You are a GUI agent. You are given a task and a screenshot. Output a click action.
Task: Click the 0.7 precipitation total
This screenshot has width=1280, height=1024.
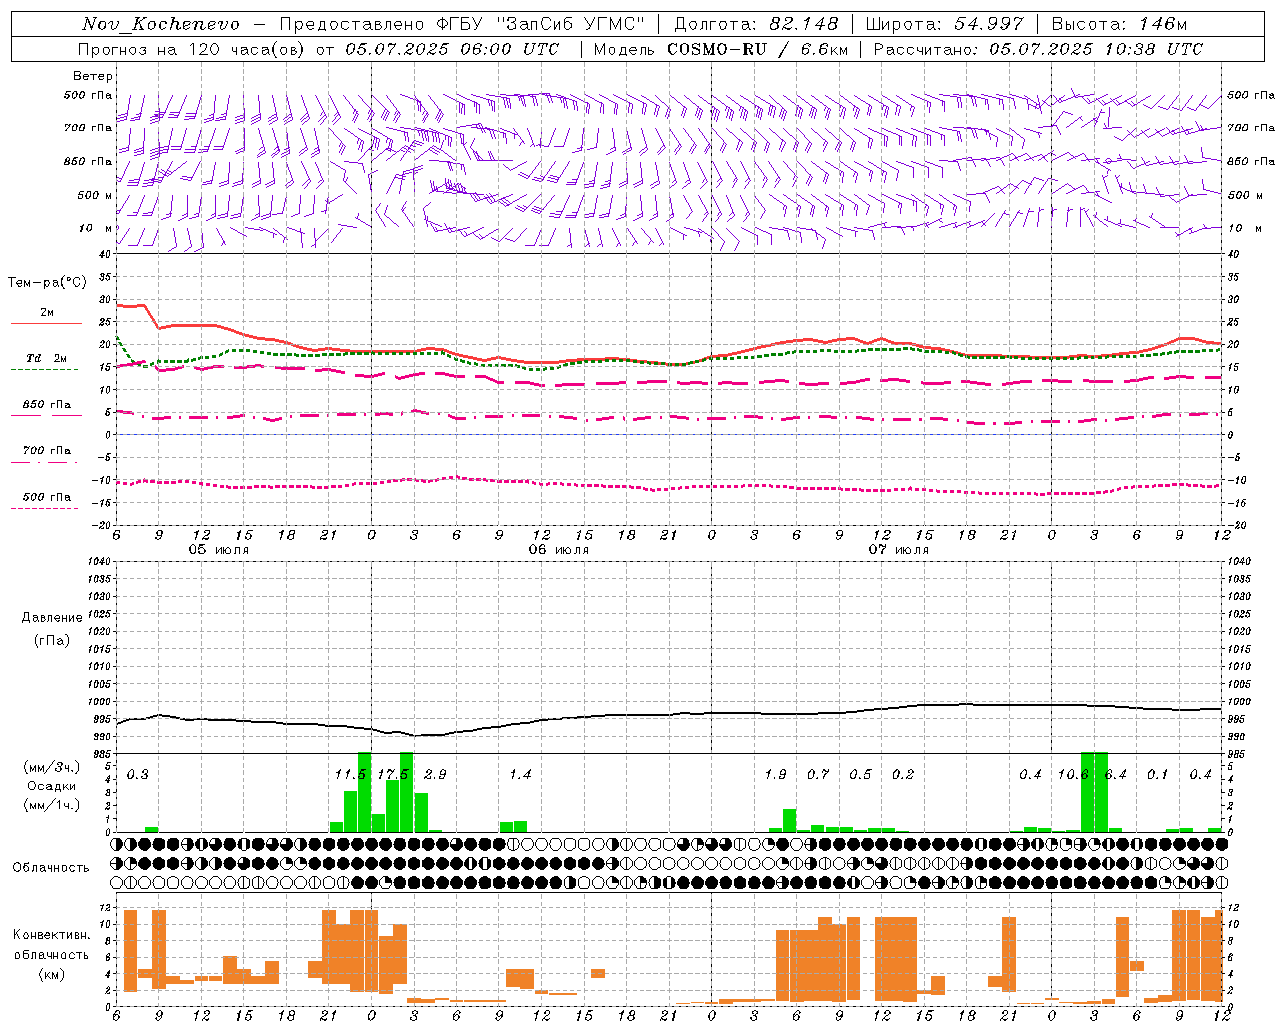pos(818,775)
